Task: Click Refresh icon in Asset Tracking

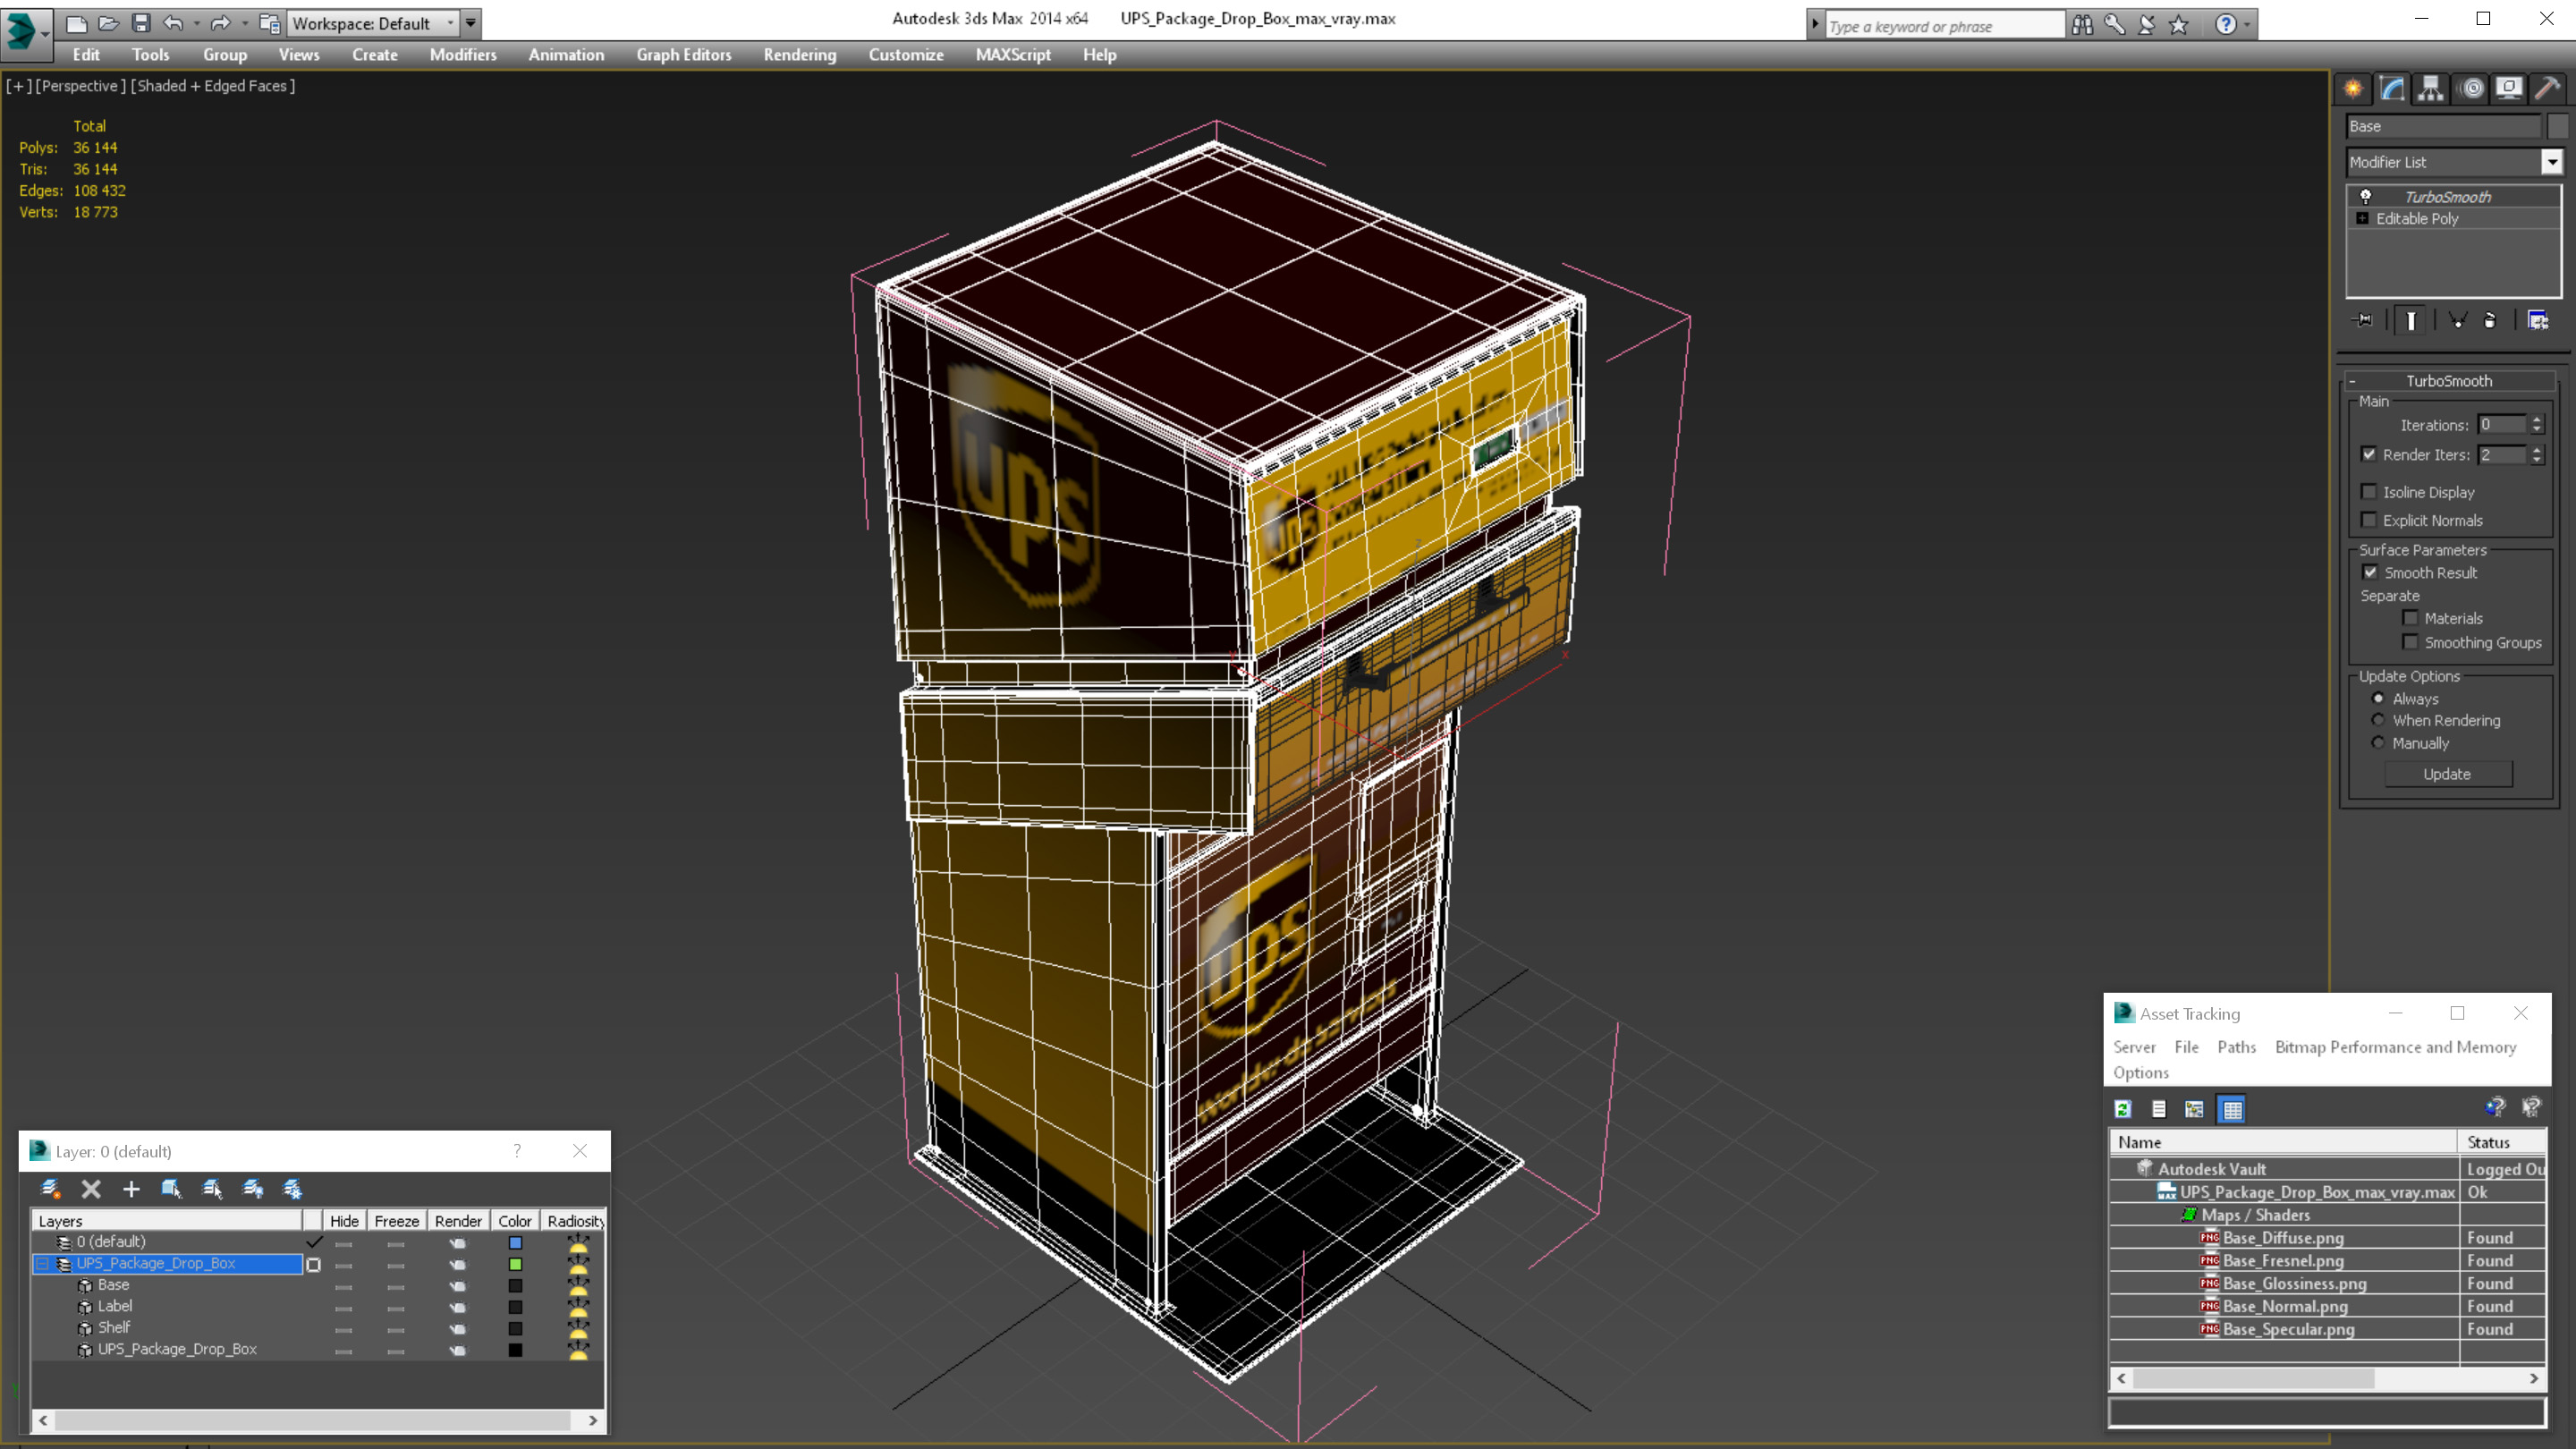Action: point(2123,1108)
